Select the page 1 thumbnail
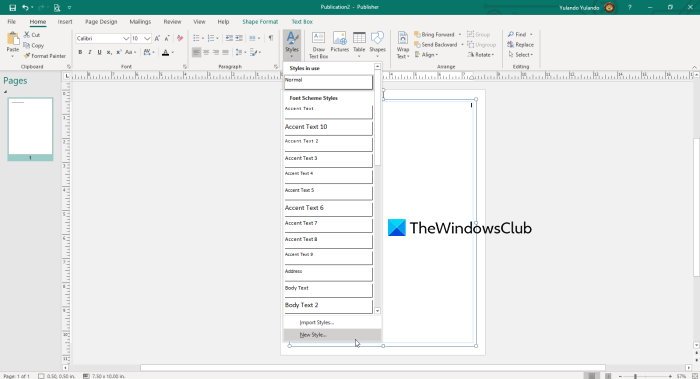This screenshot has width=700, height=379. [30, 129]
